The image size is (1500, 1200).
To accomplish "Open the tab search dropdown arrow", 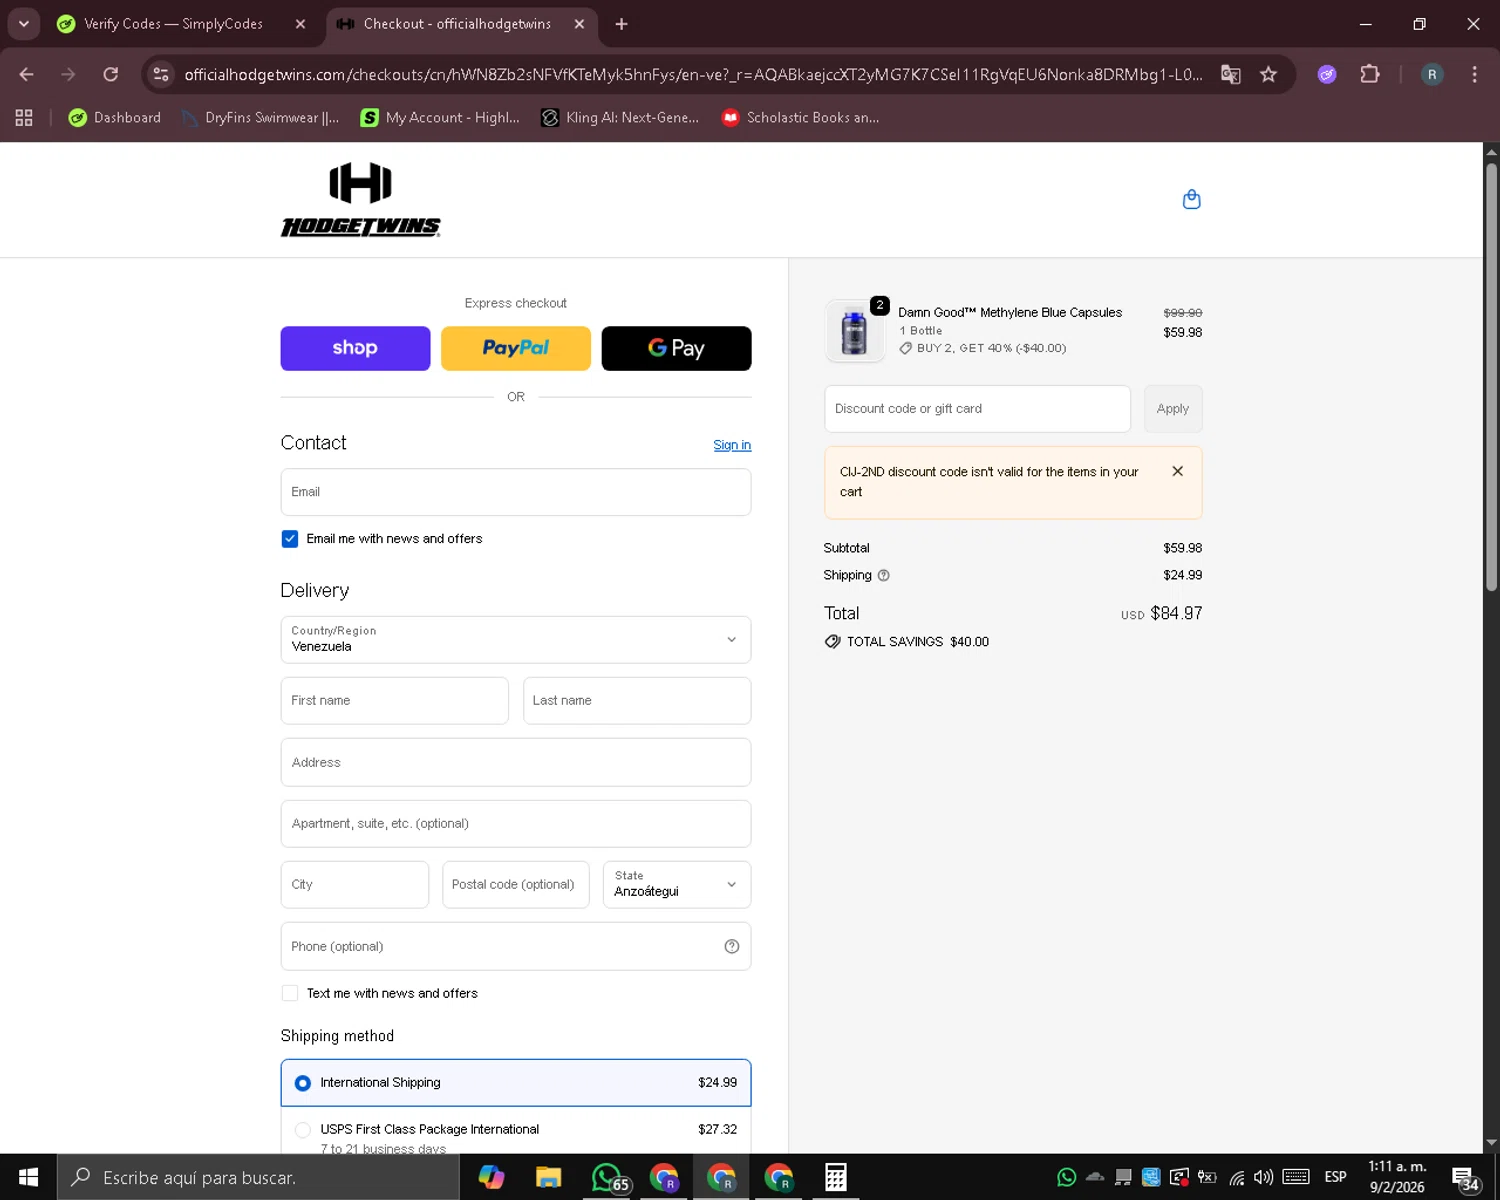I will pyautogui.click(x=23, y=24).
